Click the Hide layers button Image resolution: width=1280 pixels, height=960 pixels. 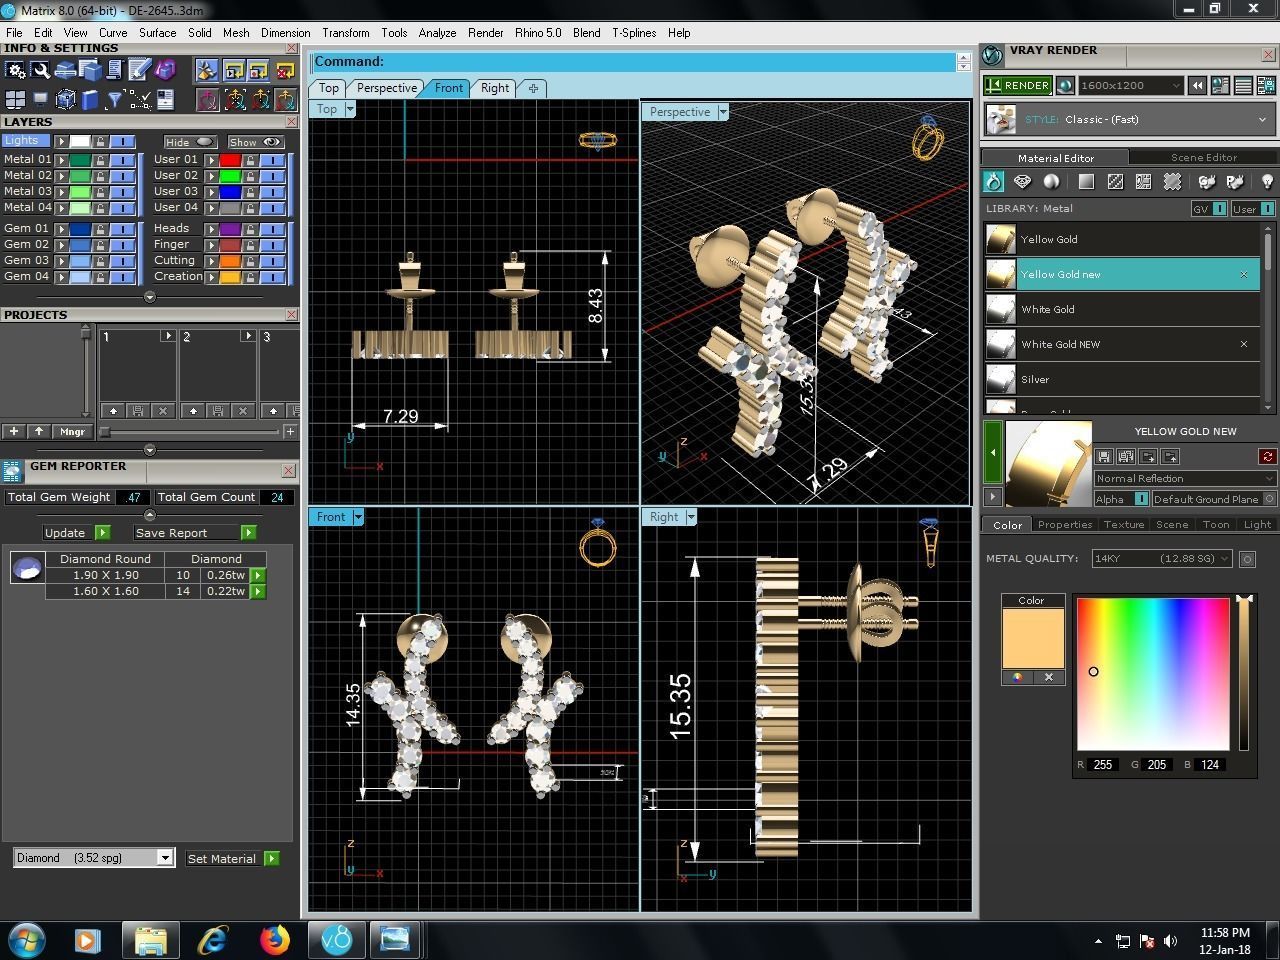pos(191,142)
